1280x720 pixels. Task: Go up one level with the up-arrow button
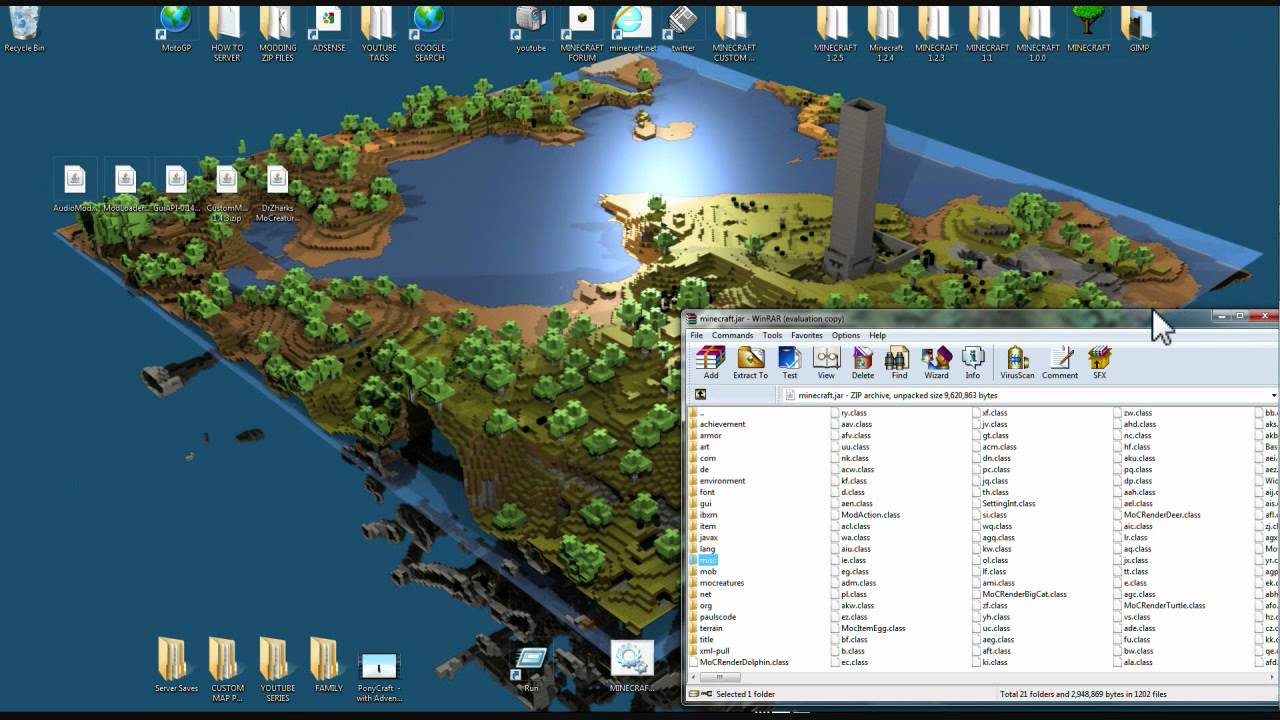point(700,395)
